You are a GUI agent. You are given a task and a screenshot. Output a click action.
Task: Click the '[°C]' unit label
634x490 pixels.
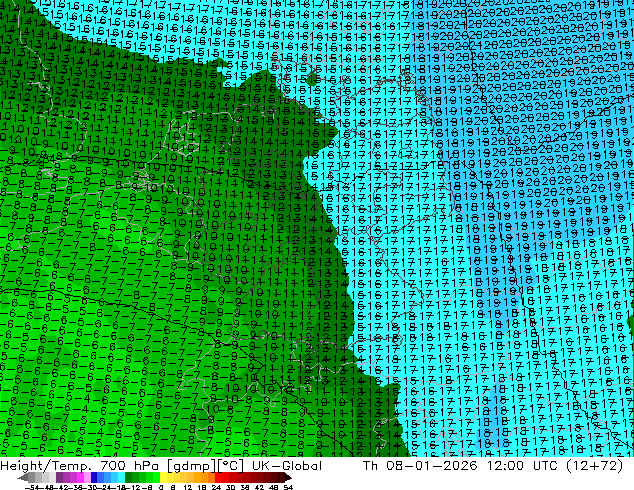pyautogui.click(x=231, y=466)
